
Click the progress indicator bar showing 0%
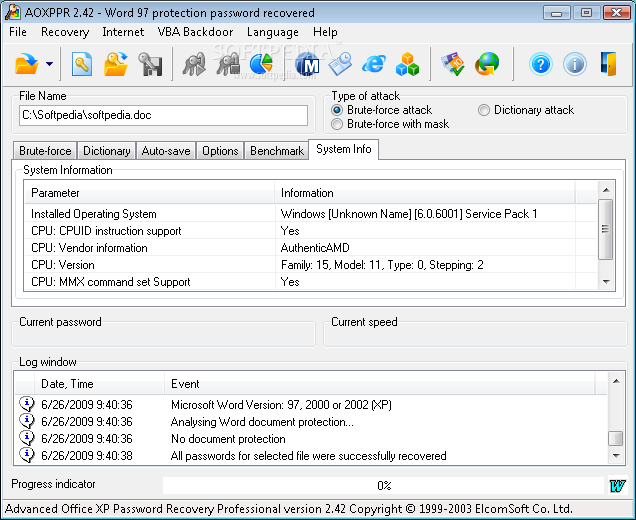(384, 485)
